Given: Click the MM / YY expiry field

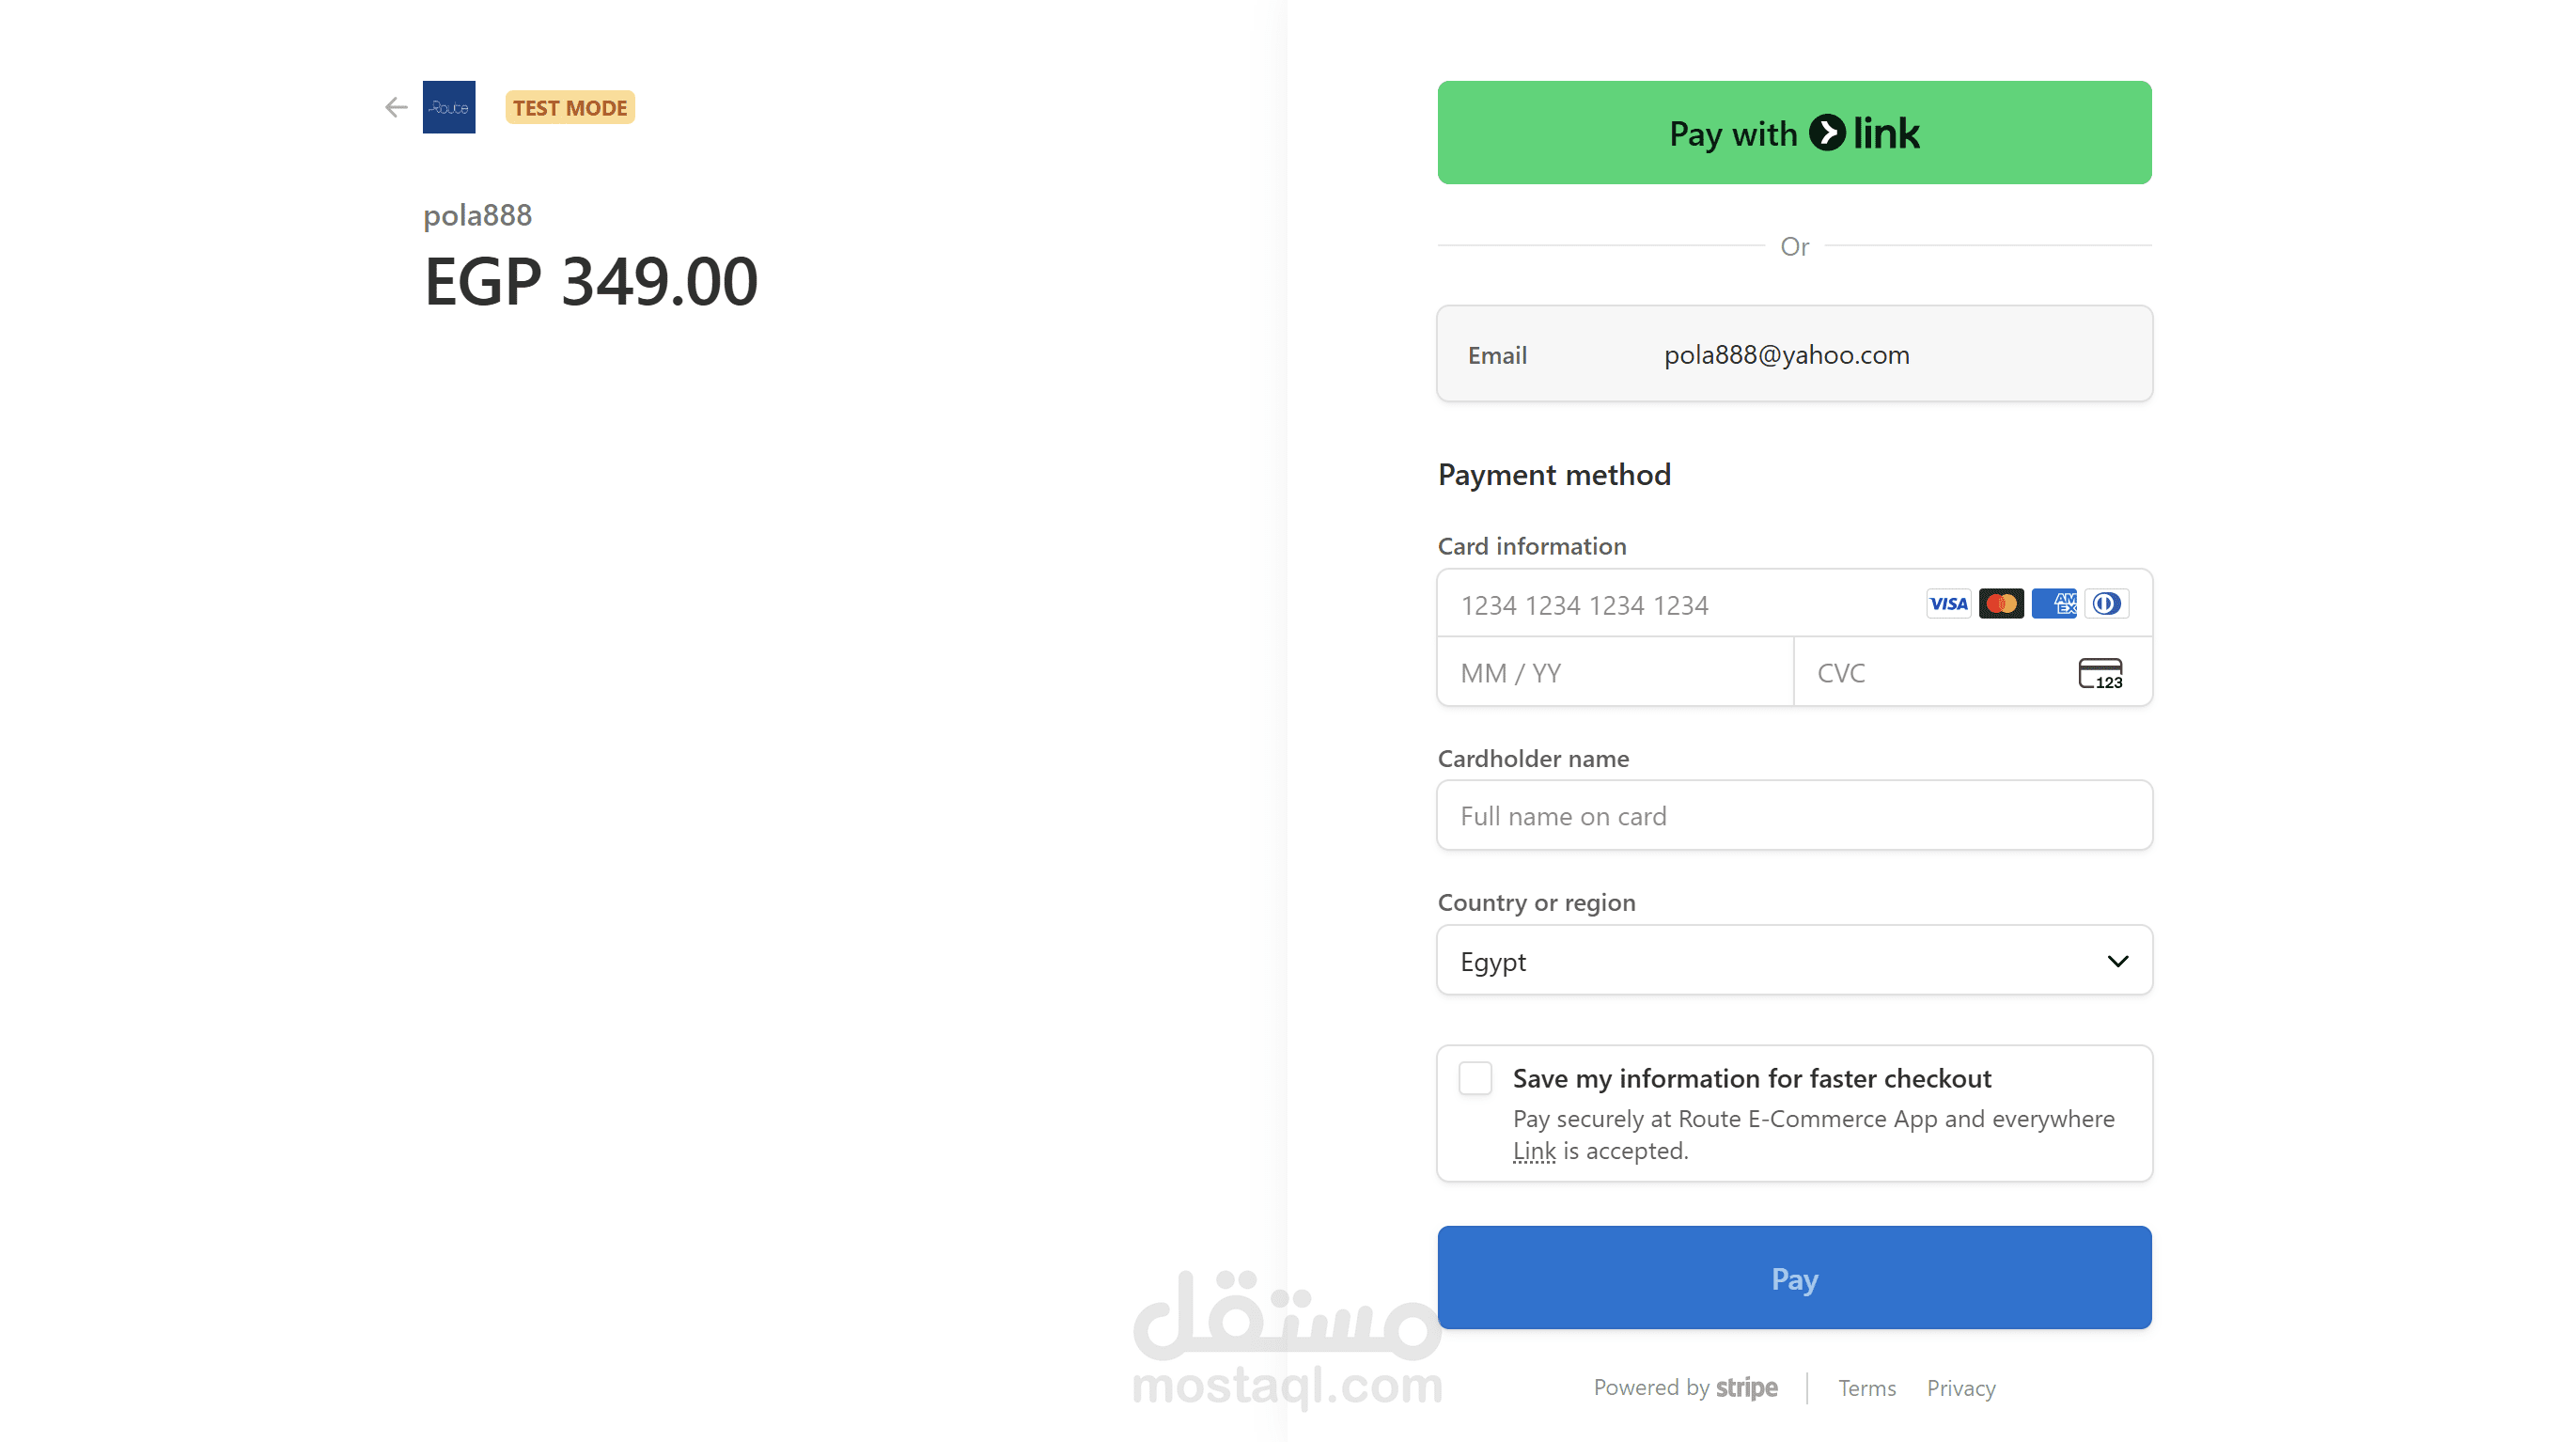Looking at the screenshot, I should [1615, 673].
